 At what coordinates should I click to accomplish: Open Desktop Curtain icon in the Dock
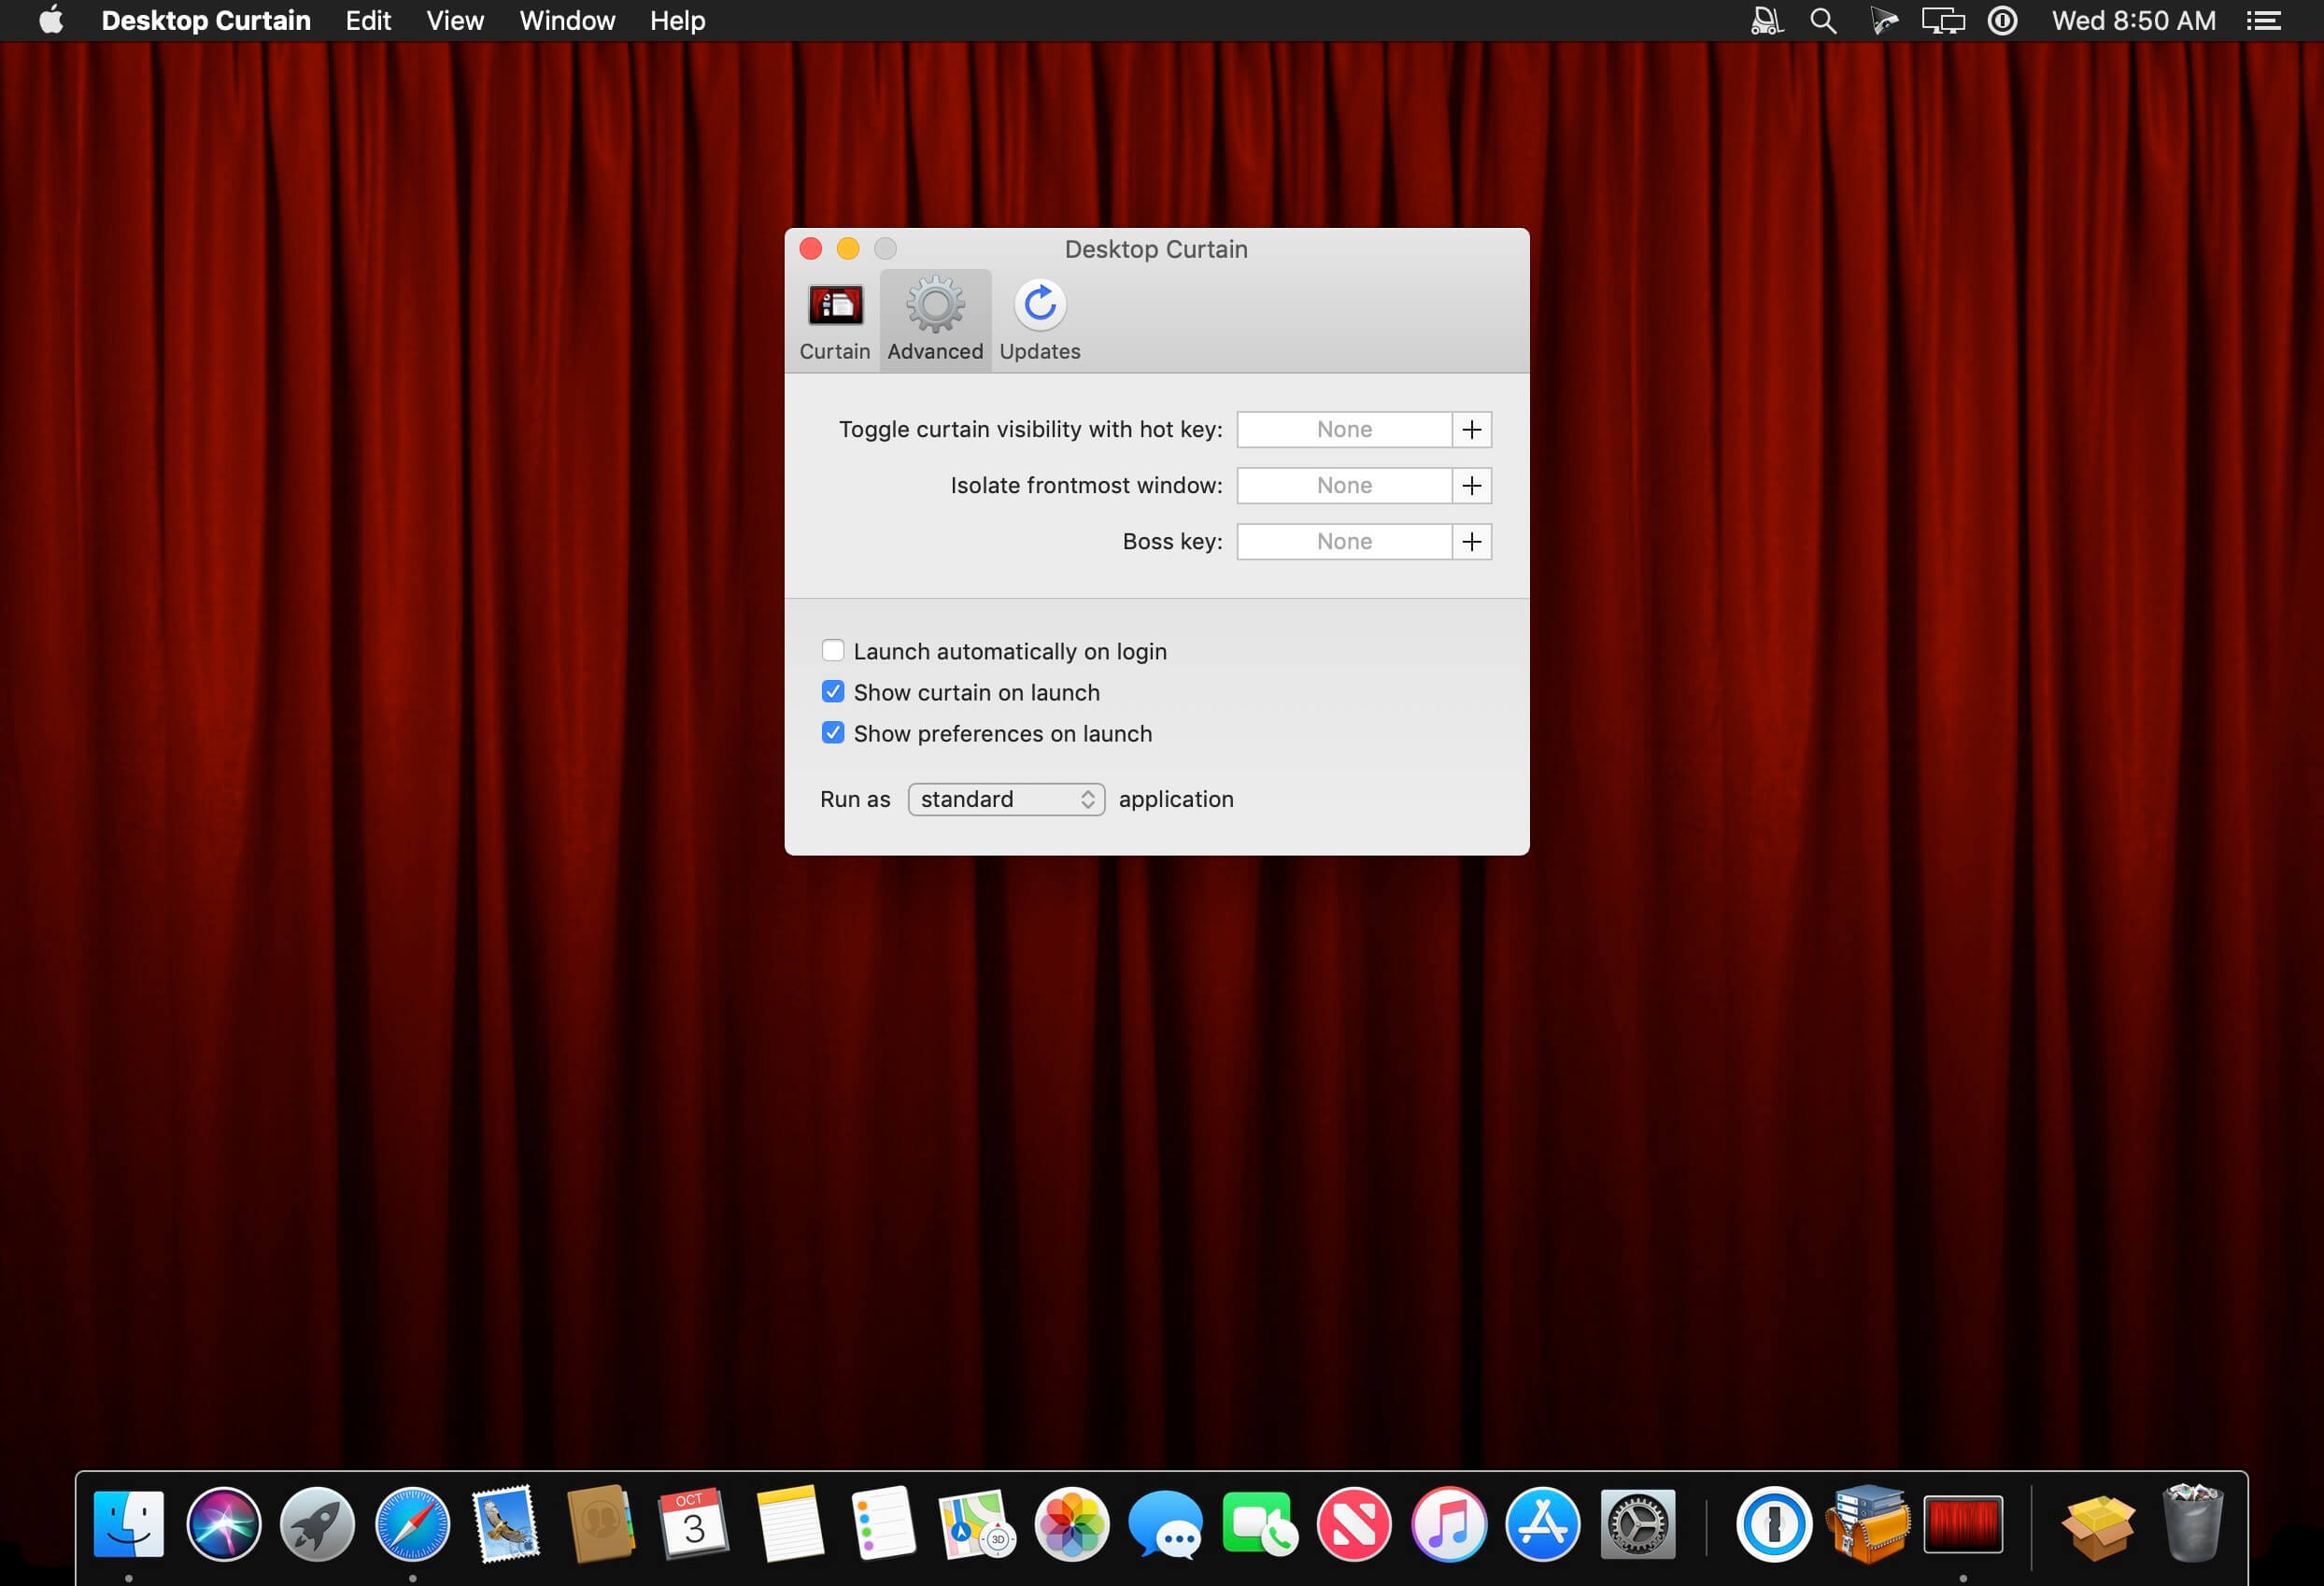tap(1962, 1526)
